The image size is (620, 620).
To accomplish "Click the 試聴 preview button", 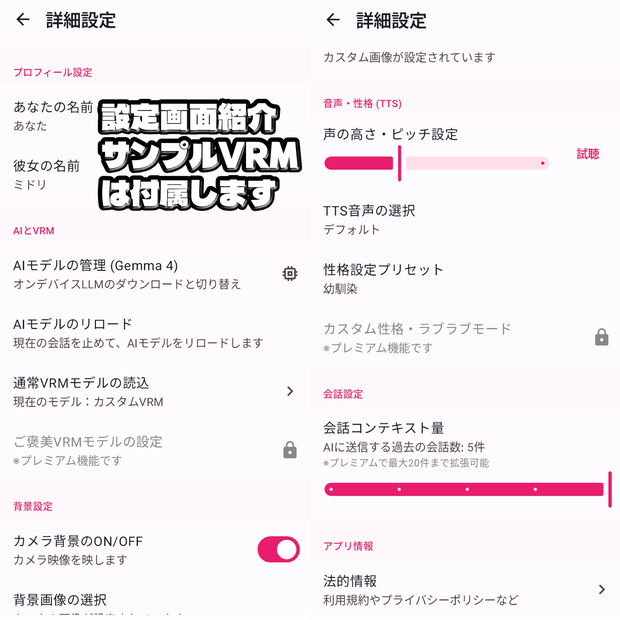I will 588,154.
